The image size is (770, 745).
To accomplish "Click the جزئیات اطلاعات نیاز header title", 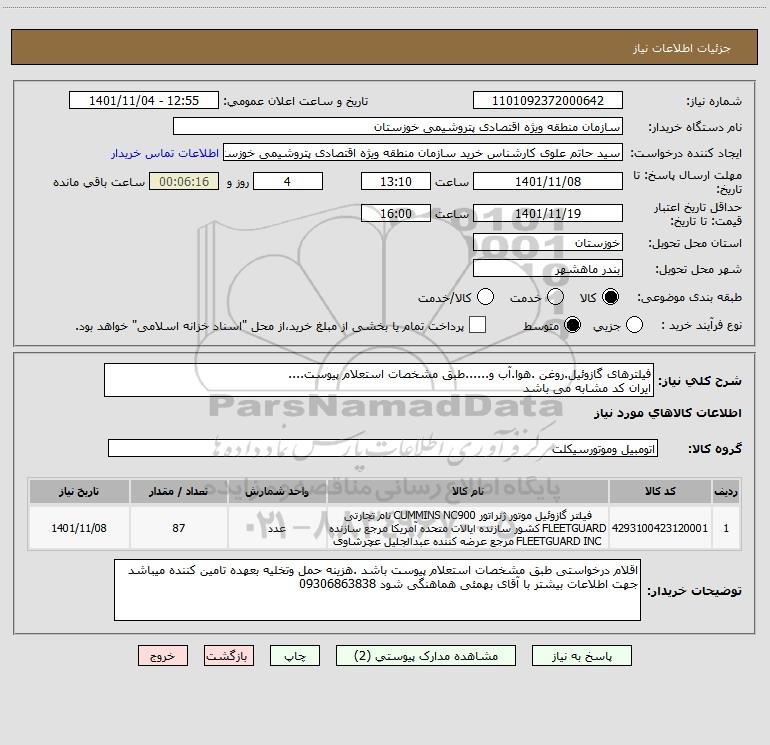I will 682,48.
